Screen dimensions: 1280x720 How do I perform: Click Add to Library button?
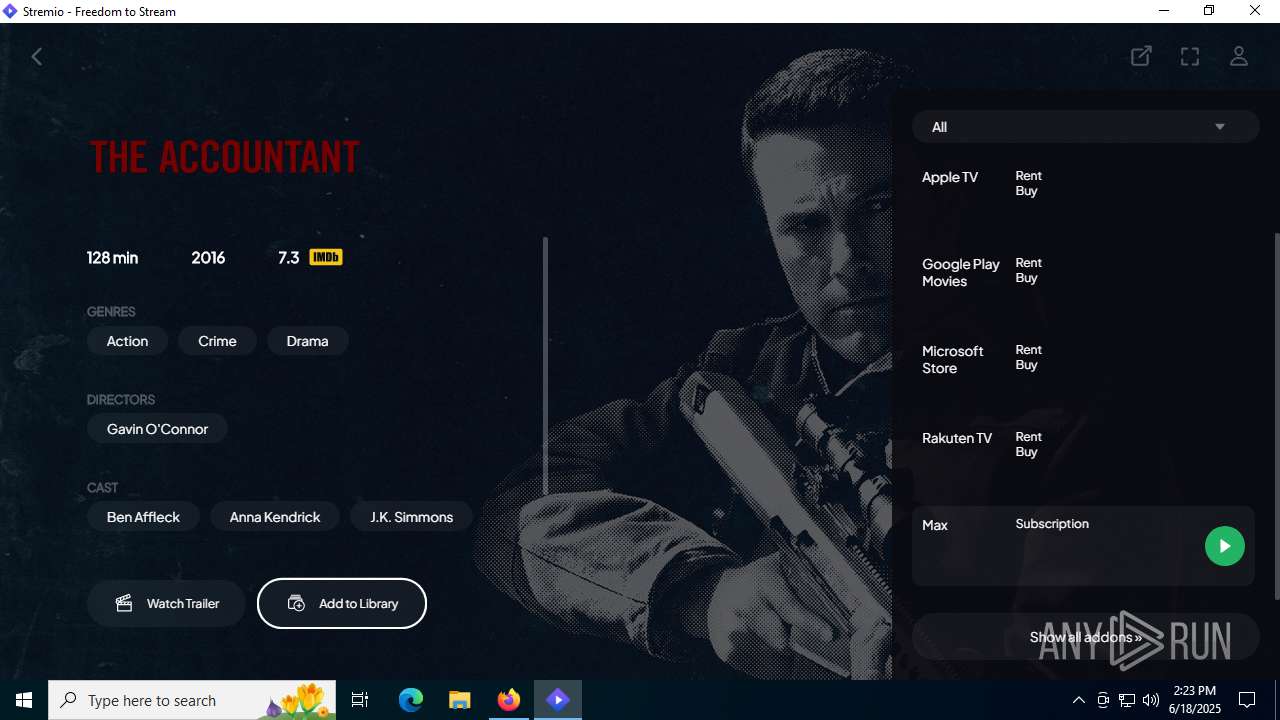tap(342, 603)
